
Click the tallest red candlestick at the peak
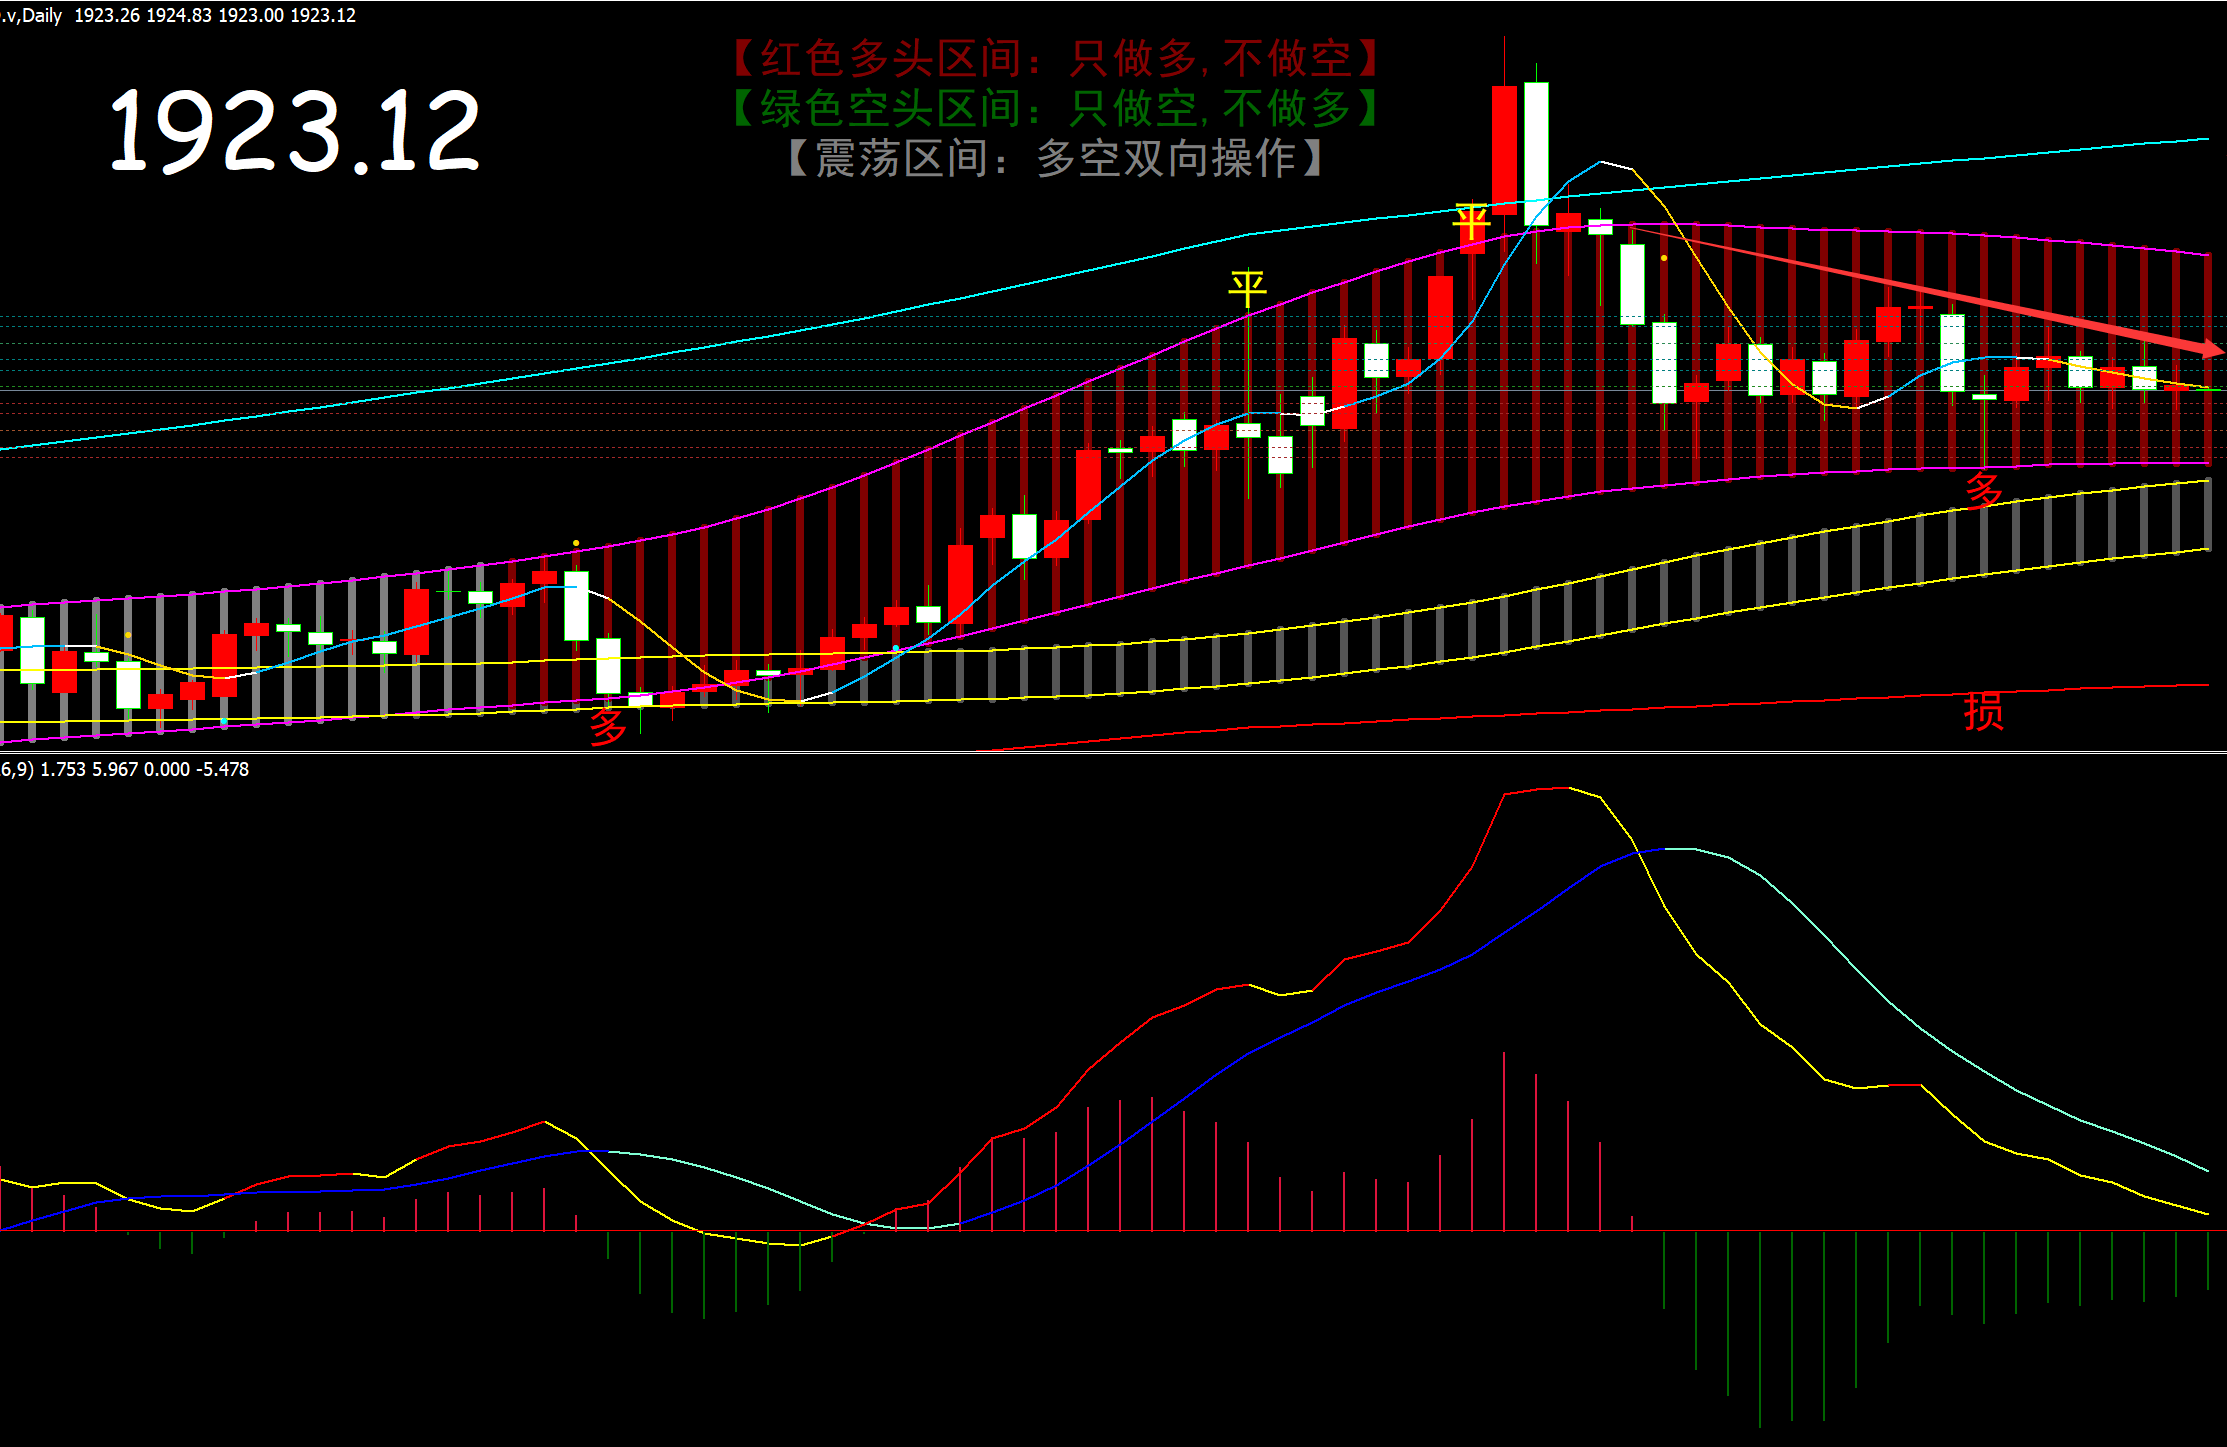[1504, 150]
